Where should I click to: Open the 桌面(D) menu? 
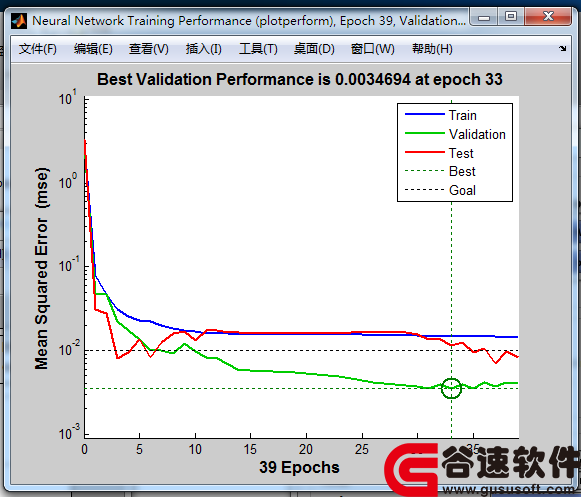click(314, 49)
